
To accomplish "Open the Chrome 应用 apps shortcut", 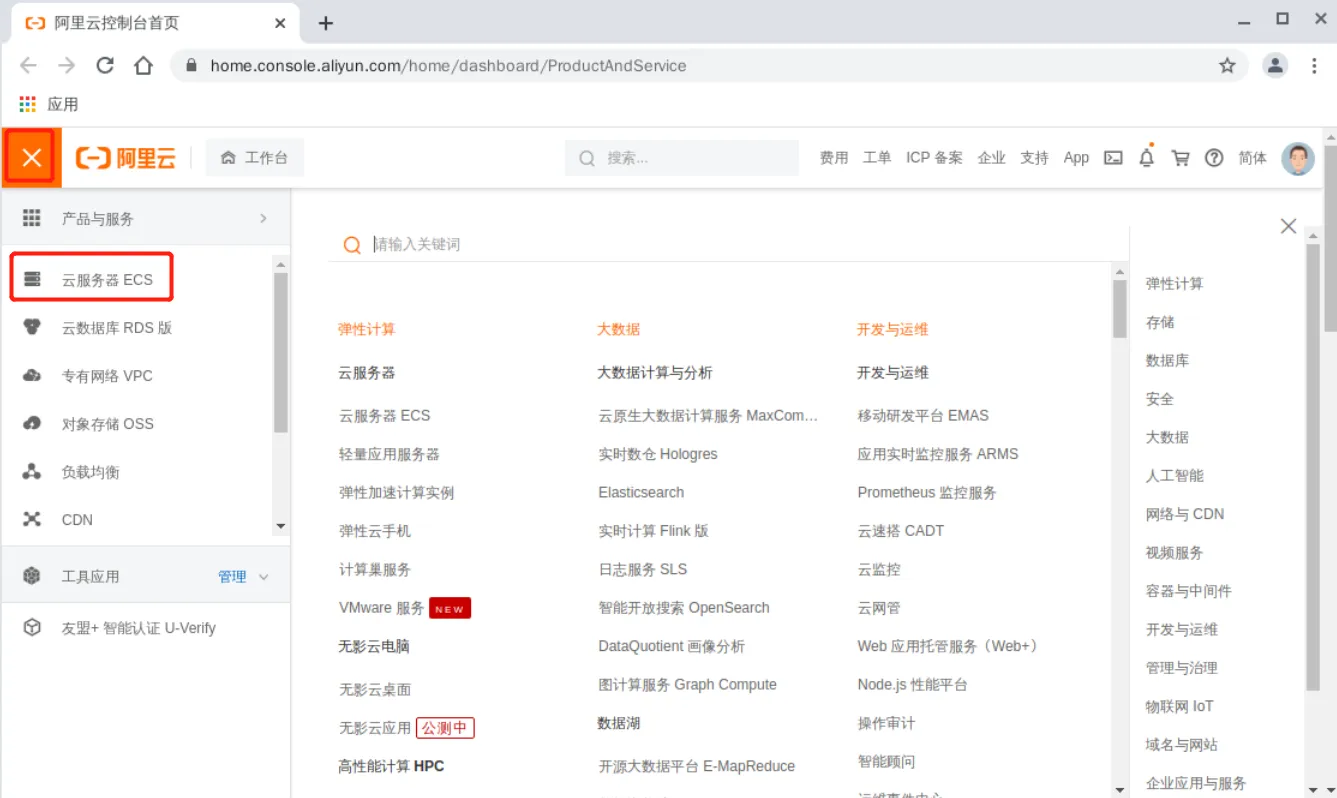I will pos(48,104).
